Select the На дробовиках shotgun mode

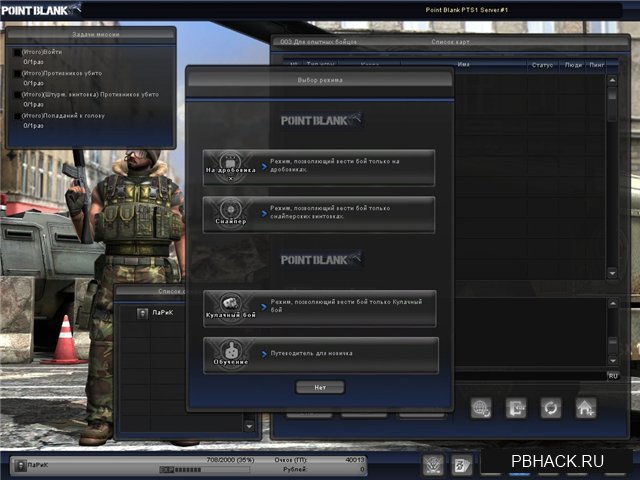click(x=319, y=168)
